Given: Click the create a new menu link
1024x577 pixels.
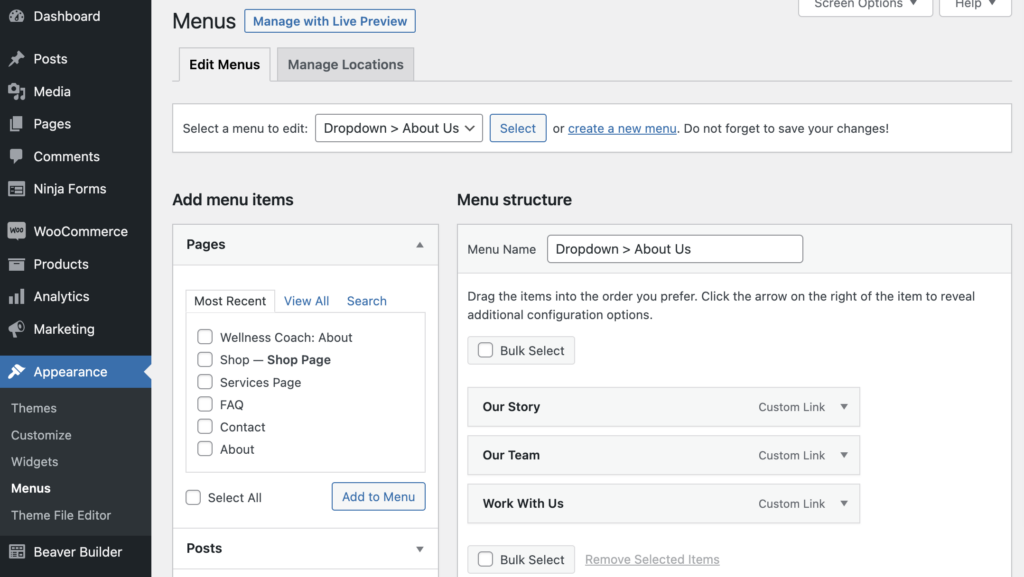Looking at the screenshot, I should pos(622,128).
